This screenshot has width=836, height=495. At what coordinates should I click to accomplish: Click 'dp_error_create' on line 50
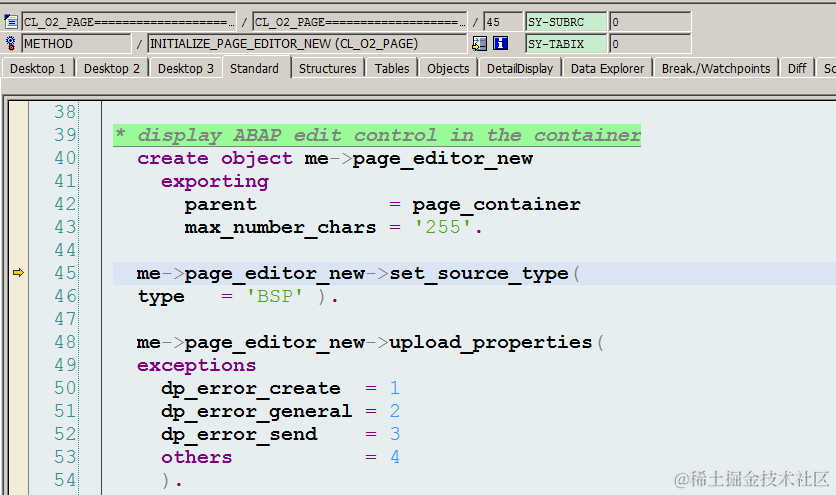click(251, 388)
